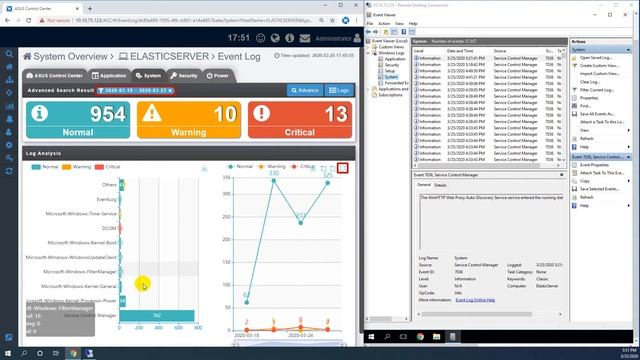Open the Critical 13 status card
Viewport: 640px width, 360px height.
(x=300, y=120)
